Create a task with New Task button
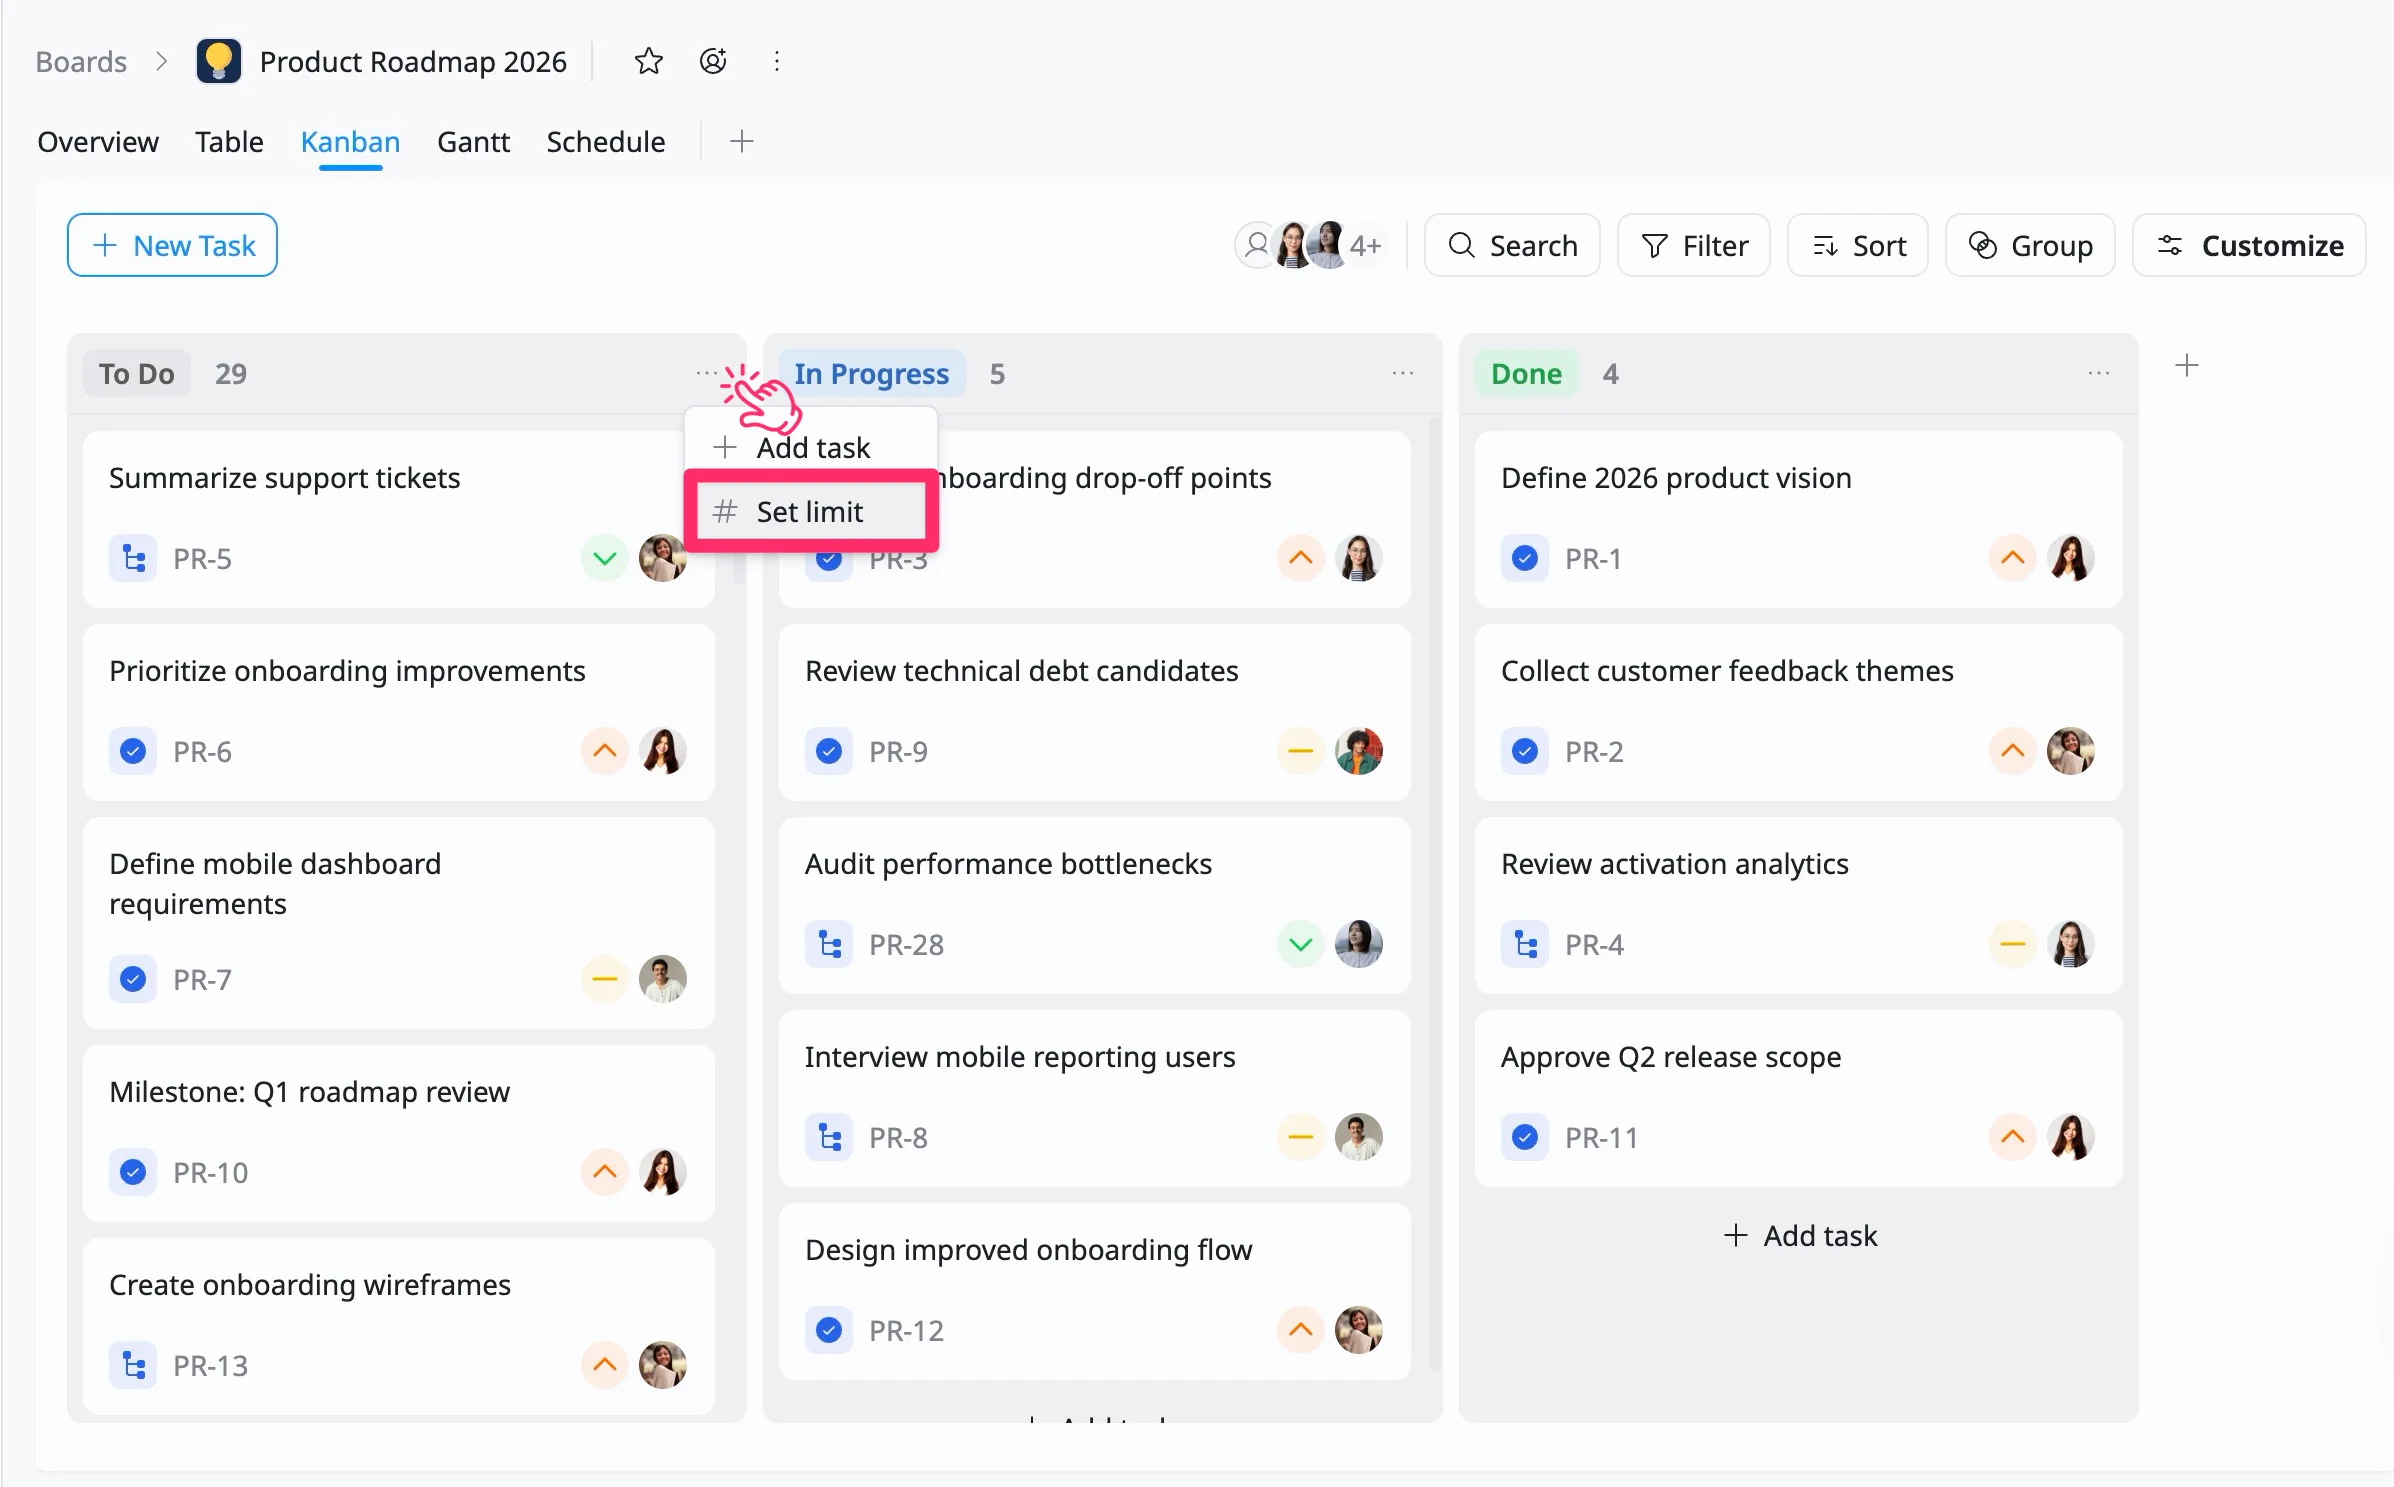2394x1487 pixels. point(172,245)
